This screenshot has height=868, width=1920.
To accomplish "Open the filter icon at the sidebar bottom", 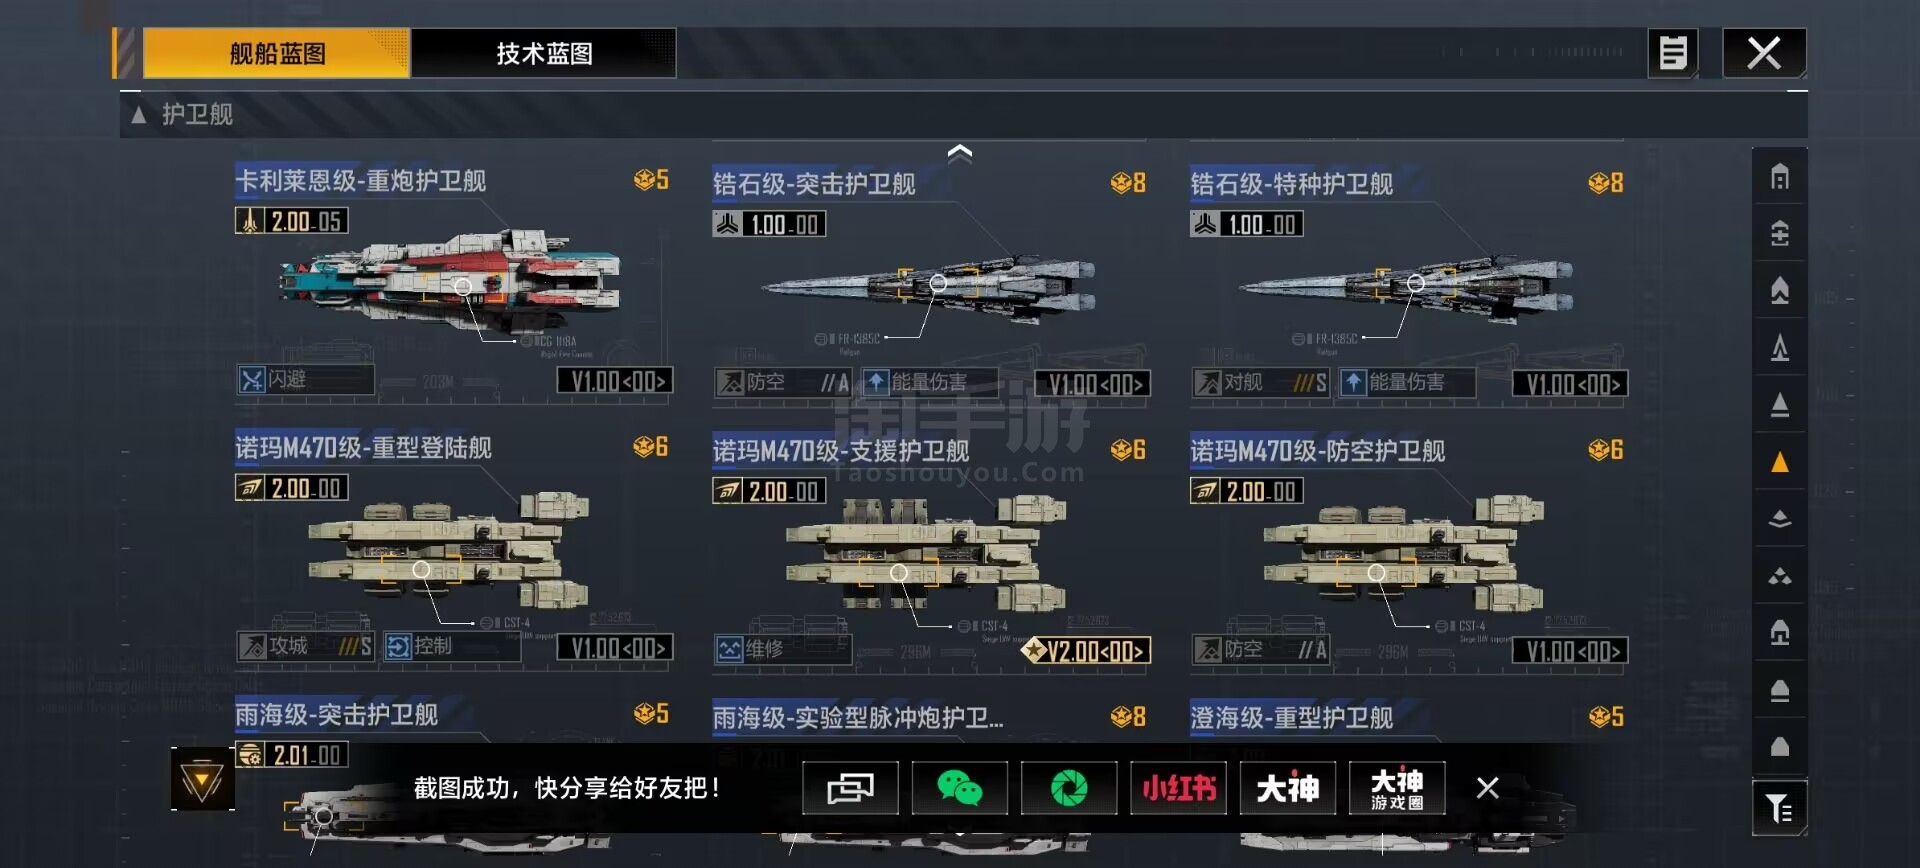I will click(x=1780, y=808).
